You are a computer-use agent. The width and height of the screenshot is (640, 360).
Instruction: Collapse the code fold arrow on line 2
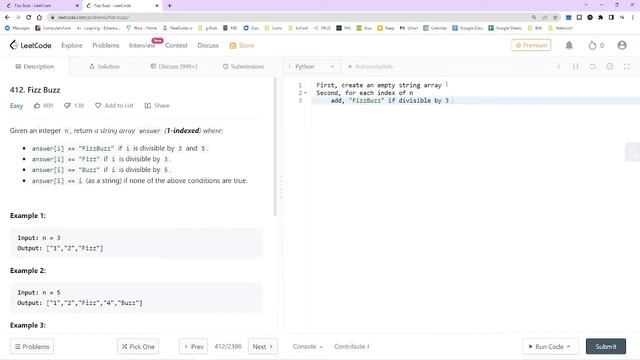pyautogui.click(x=305, y=93)
